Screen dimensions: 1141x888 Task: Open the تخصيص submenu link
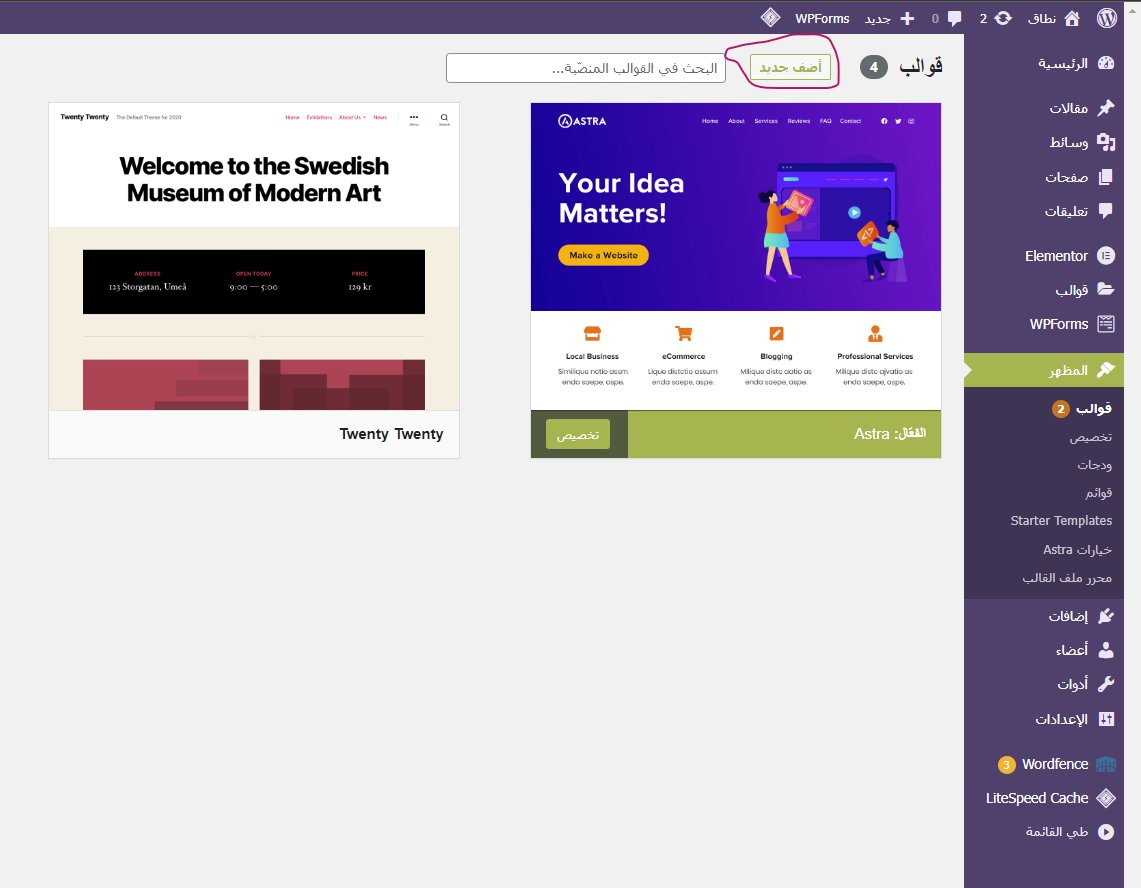point(1090,437)
